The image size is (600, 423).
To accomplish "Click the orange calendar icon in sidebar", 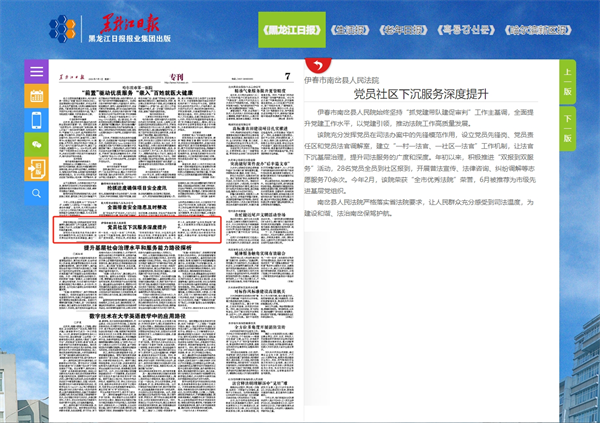I will point(37,97).
